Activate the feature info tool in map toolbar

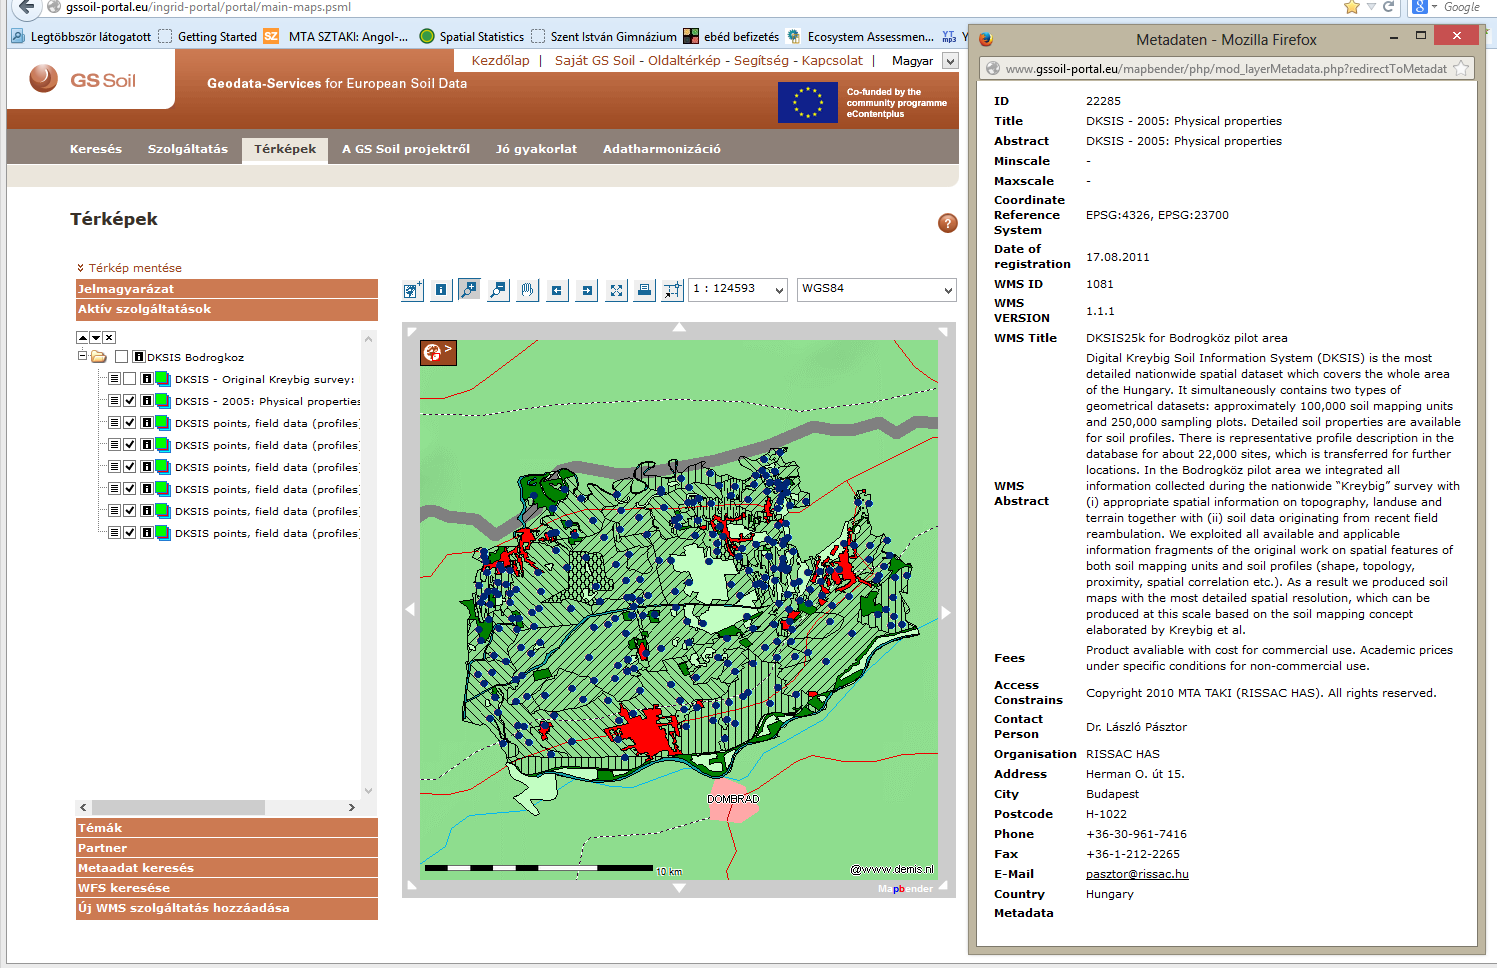[441, 290]
